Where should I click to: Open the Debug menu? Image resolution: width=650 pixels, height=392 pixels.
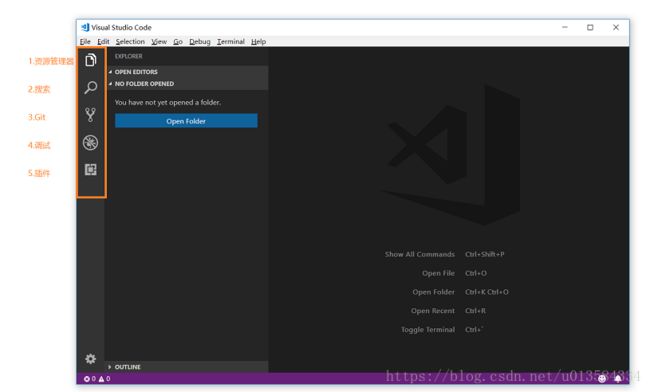pos(200,41)
